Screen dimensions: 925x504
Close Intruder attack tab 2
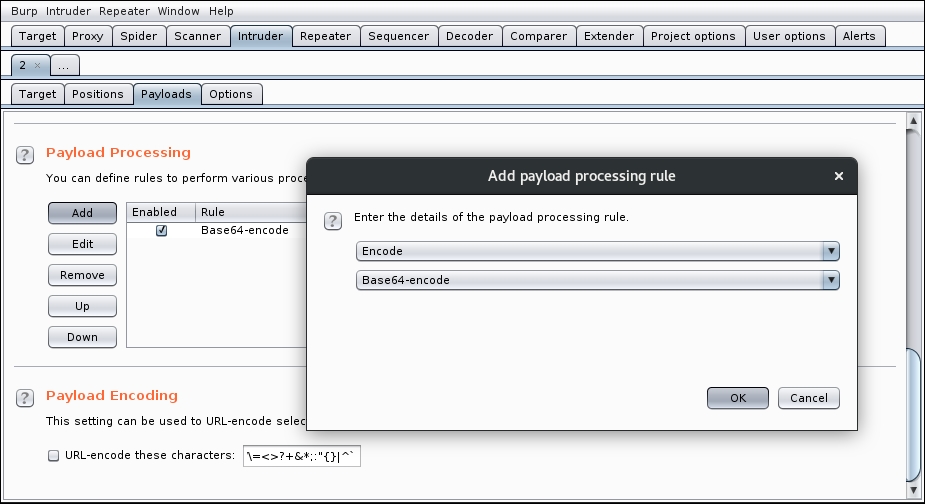click(x=37, y=66)
